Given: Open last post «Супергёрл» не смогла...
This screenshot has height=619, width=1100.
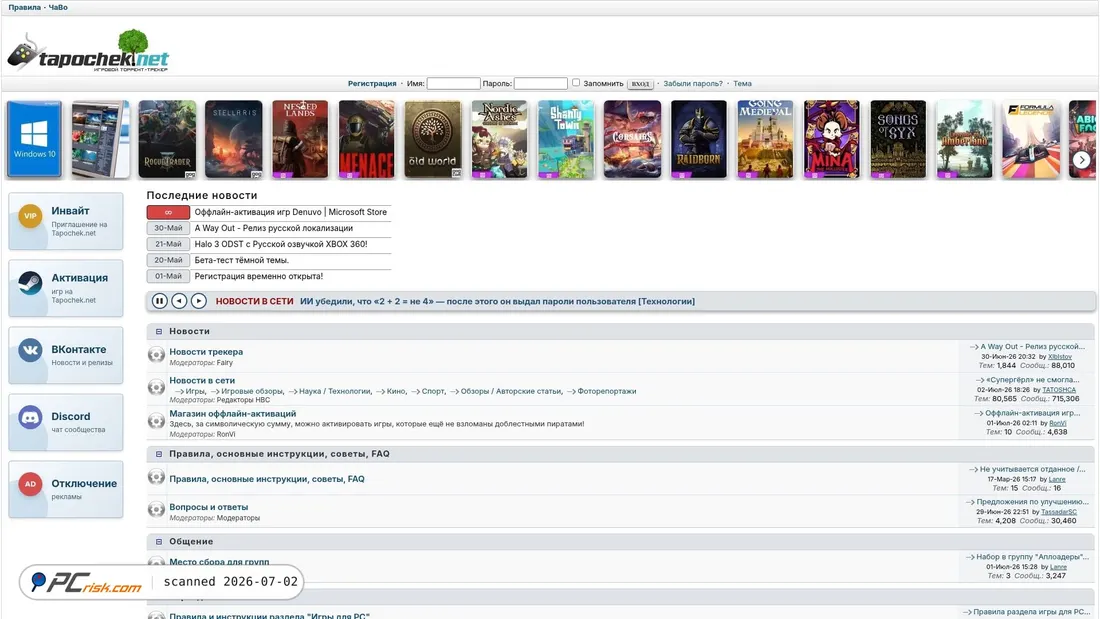Looking at the screenshot, I should point(1033,380).
